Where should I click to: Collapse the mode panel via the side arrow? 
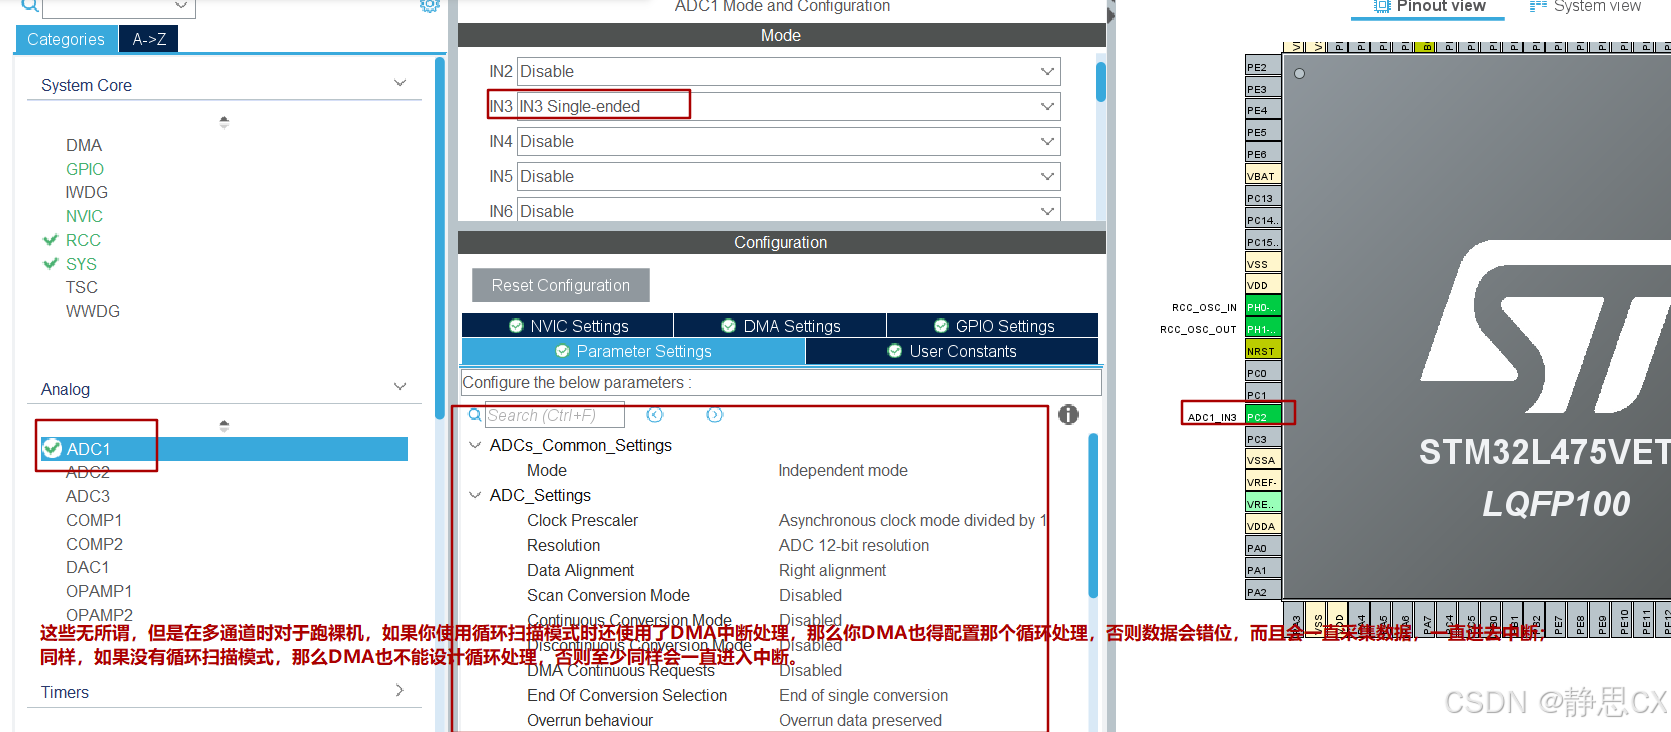pos(1110,16)
